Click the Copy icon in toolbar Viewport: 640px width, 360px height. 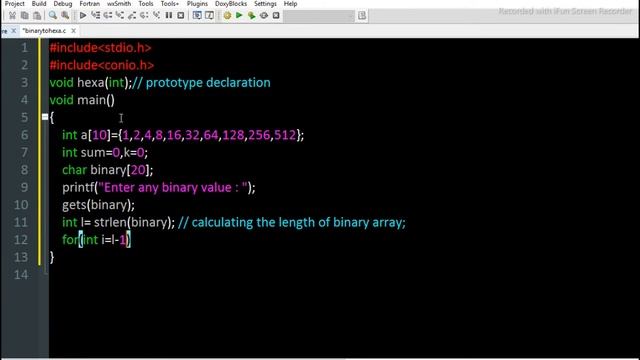(x=24, y=16)
